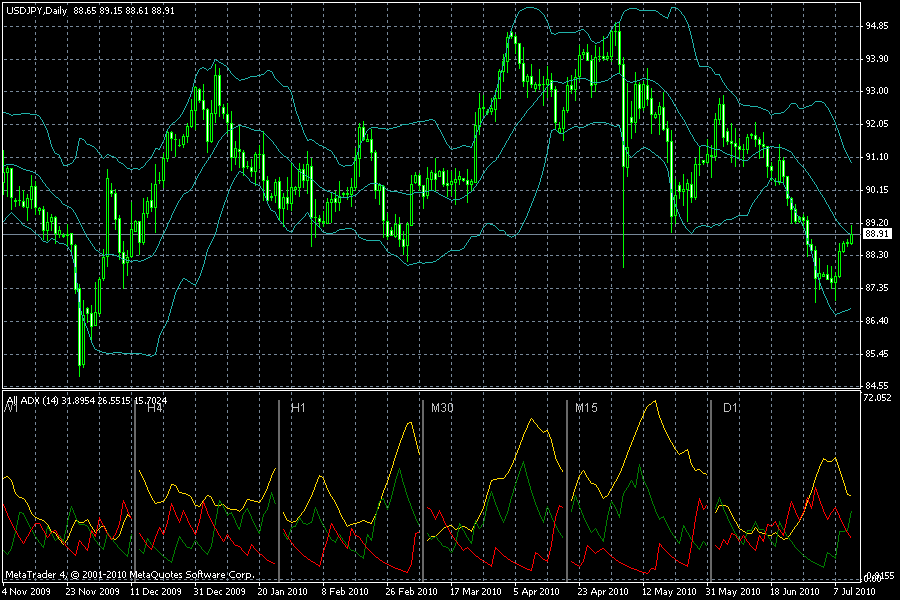Image resolution: width=900 pixels, height=600 pixels.
Task: Click the 91.10 price axis label
Action: tap(876, 157)
